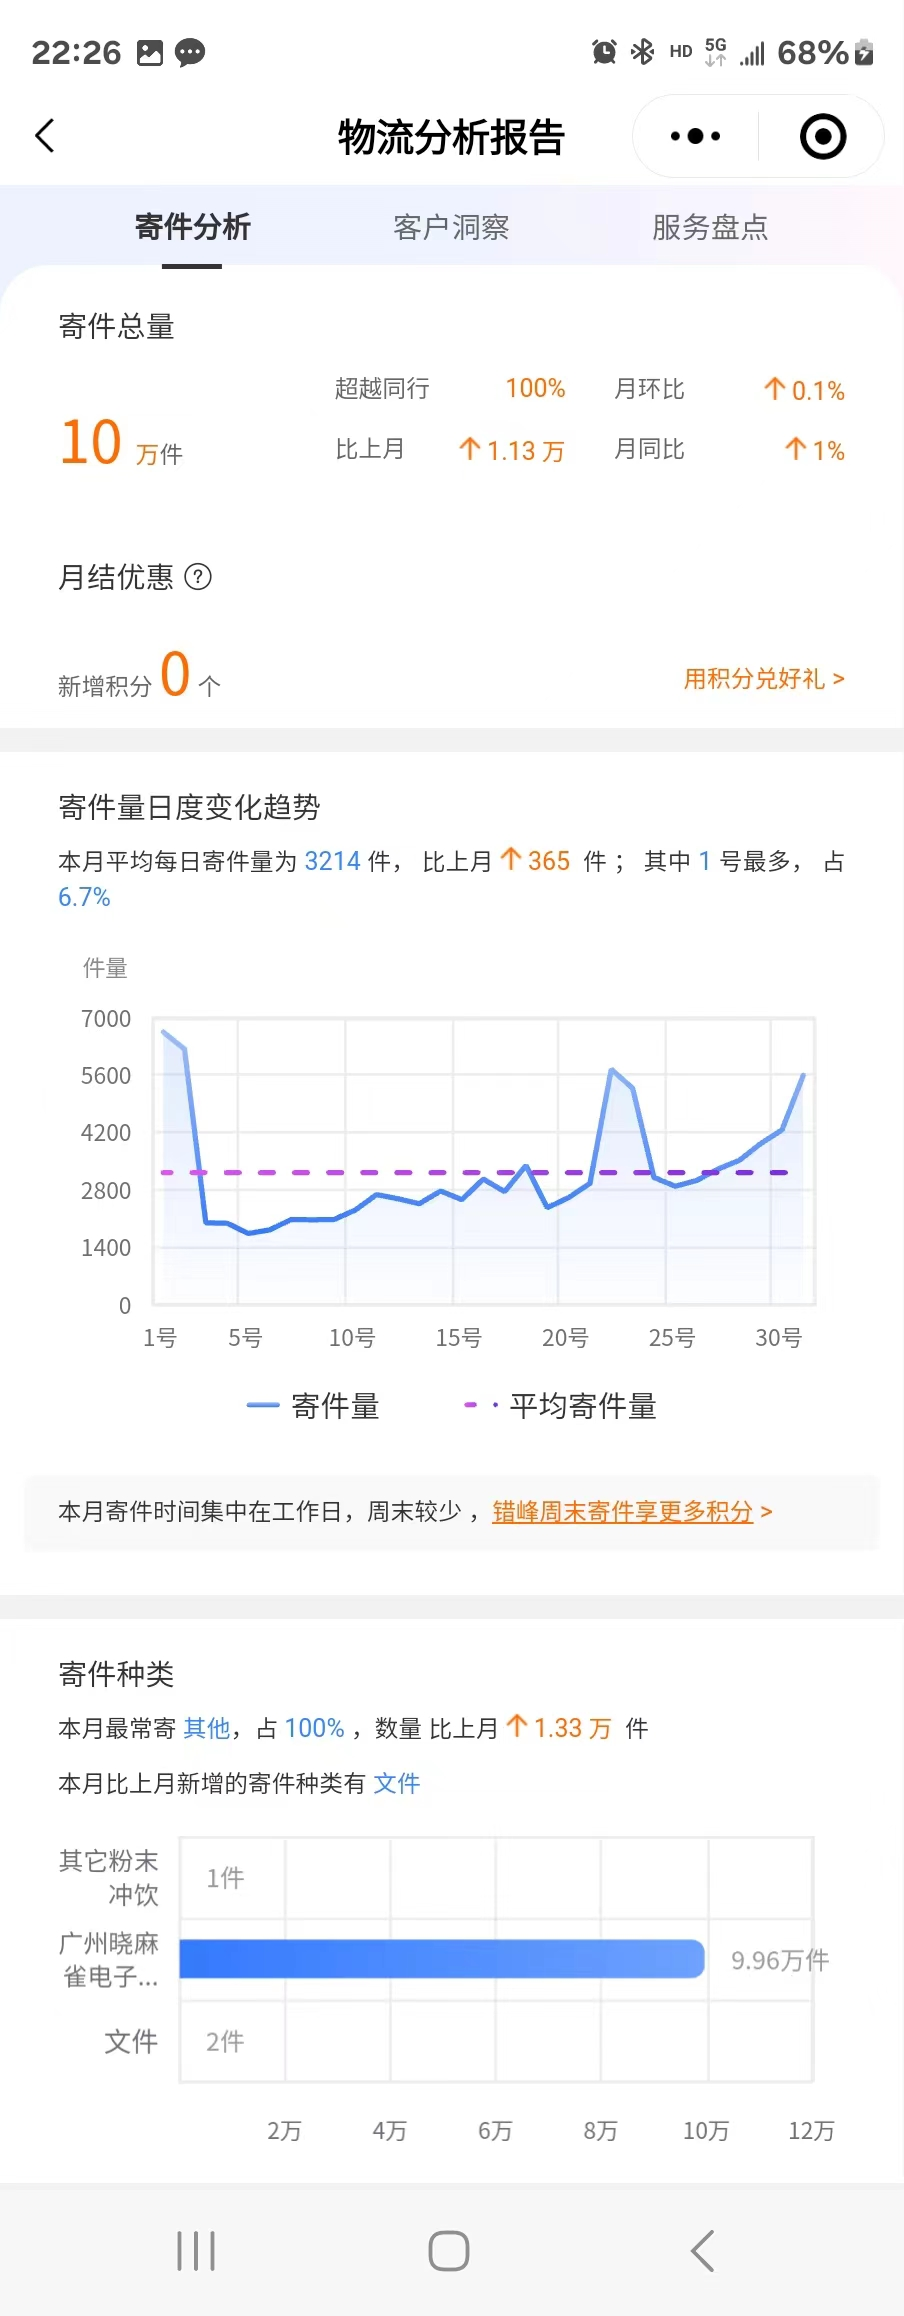
Task: Toggle the 寄件量 legend series
Action: click(314, 1406)
